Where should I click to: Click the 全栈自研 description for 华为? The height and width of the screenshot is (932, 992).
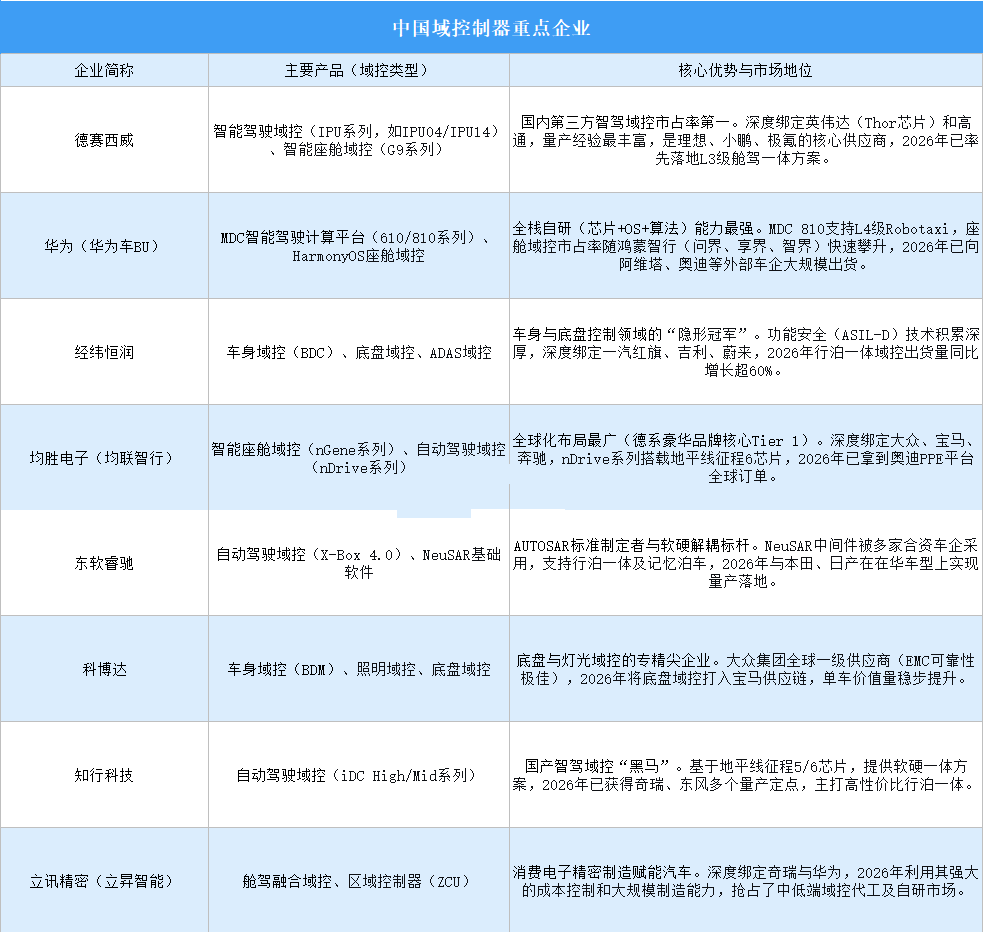[745, 246]
